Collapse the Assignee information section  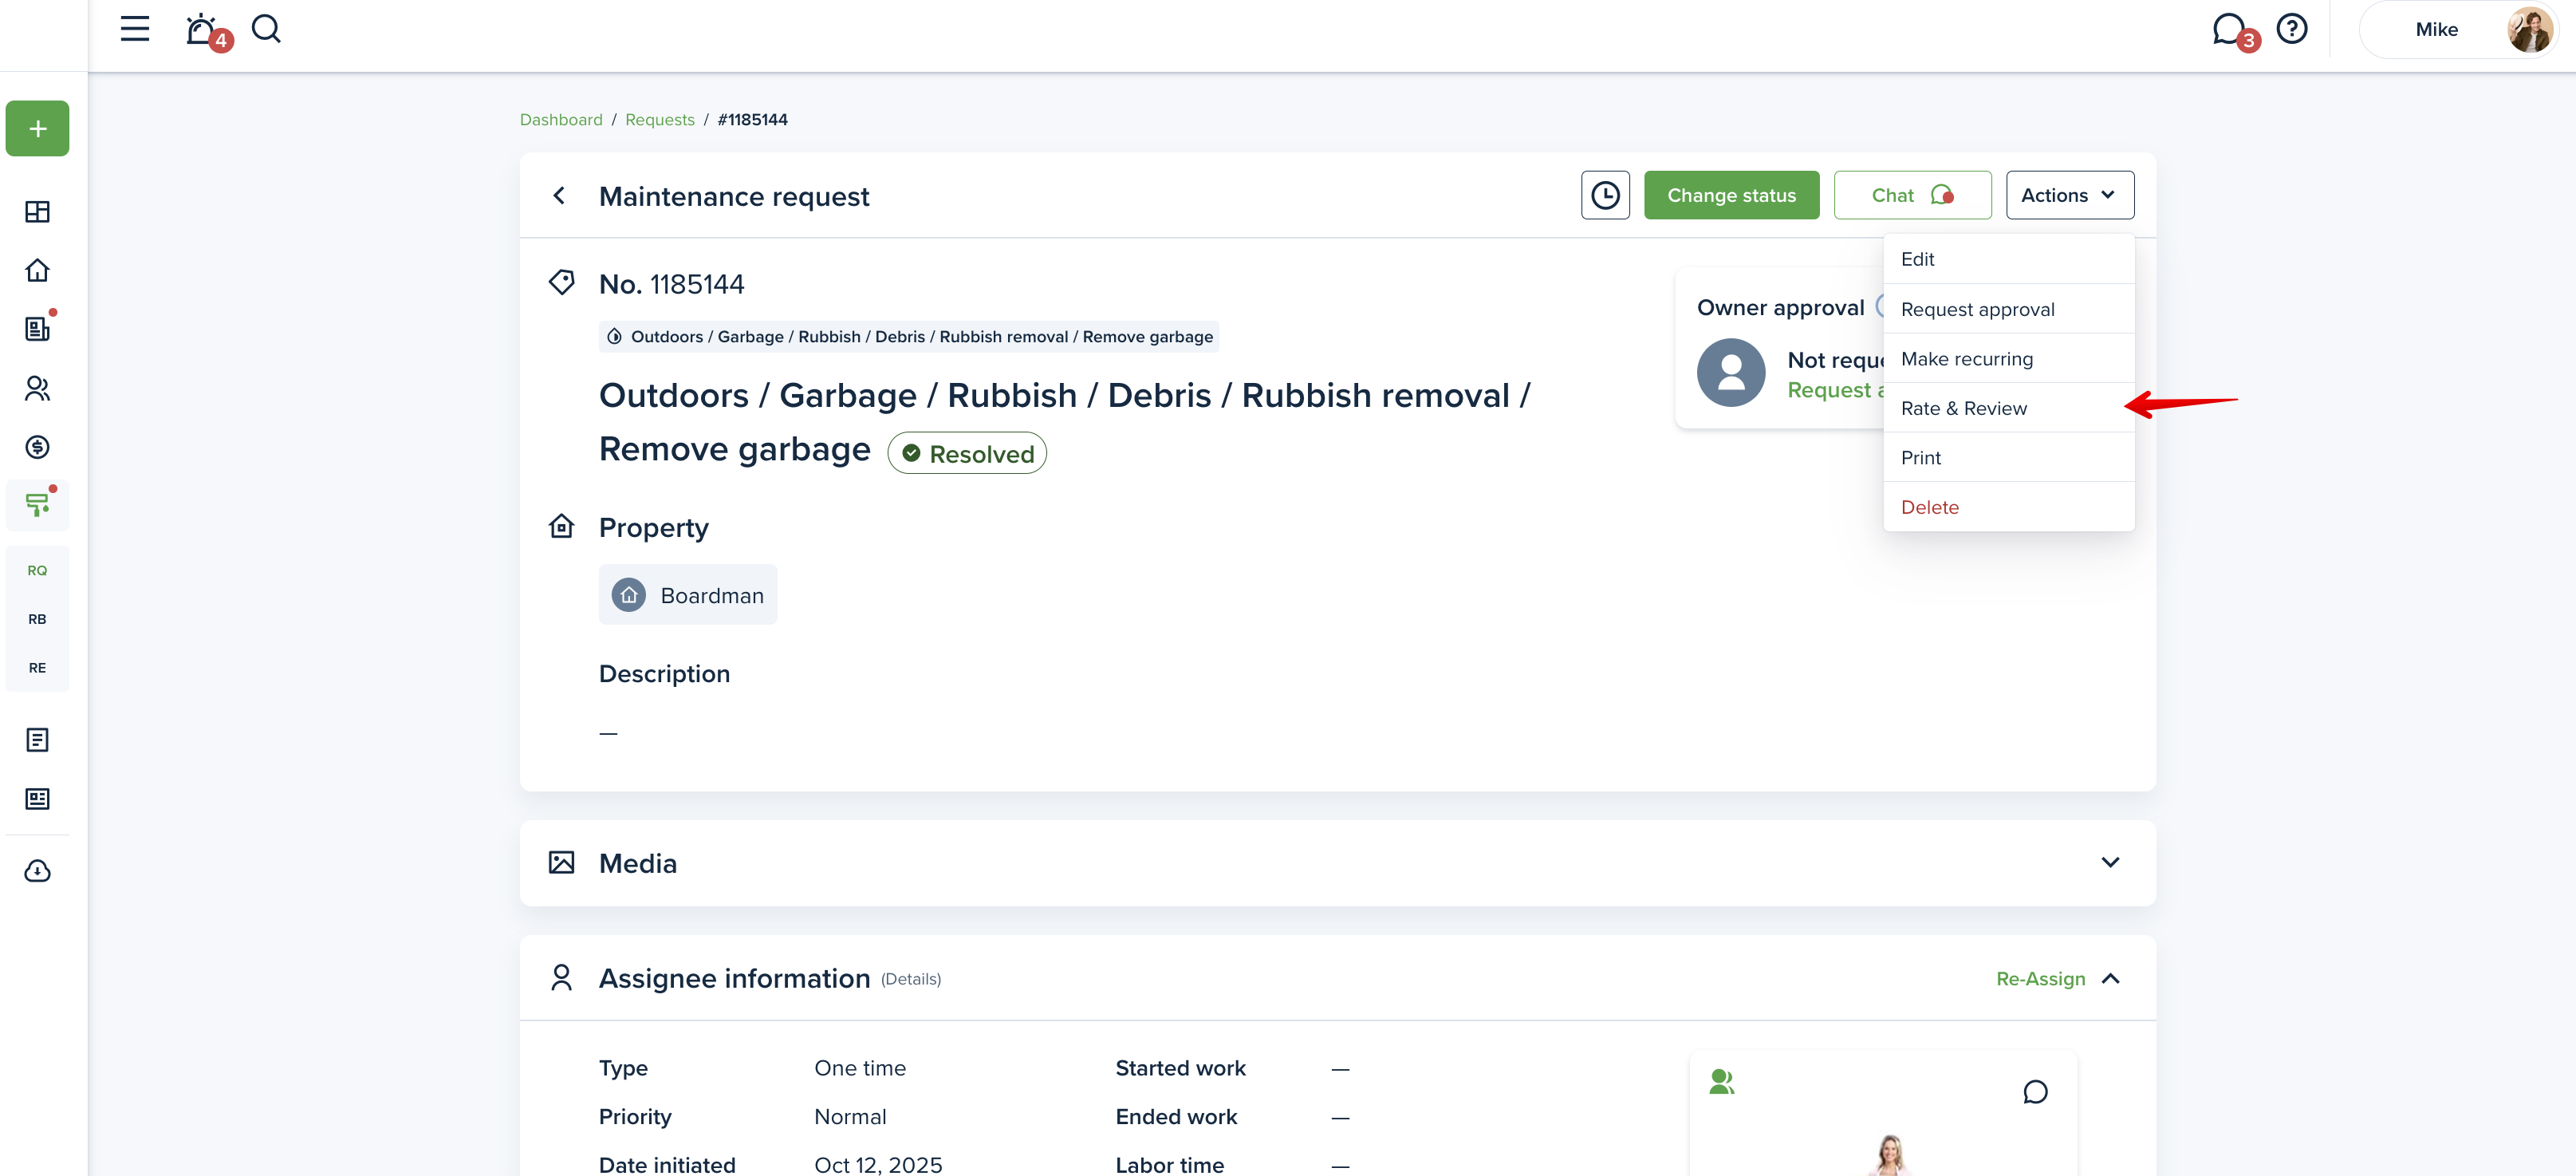[x=2111, y=978]
